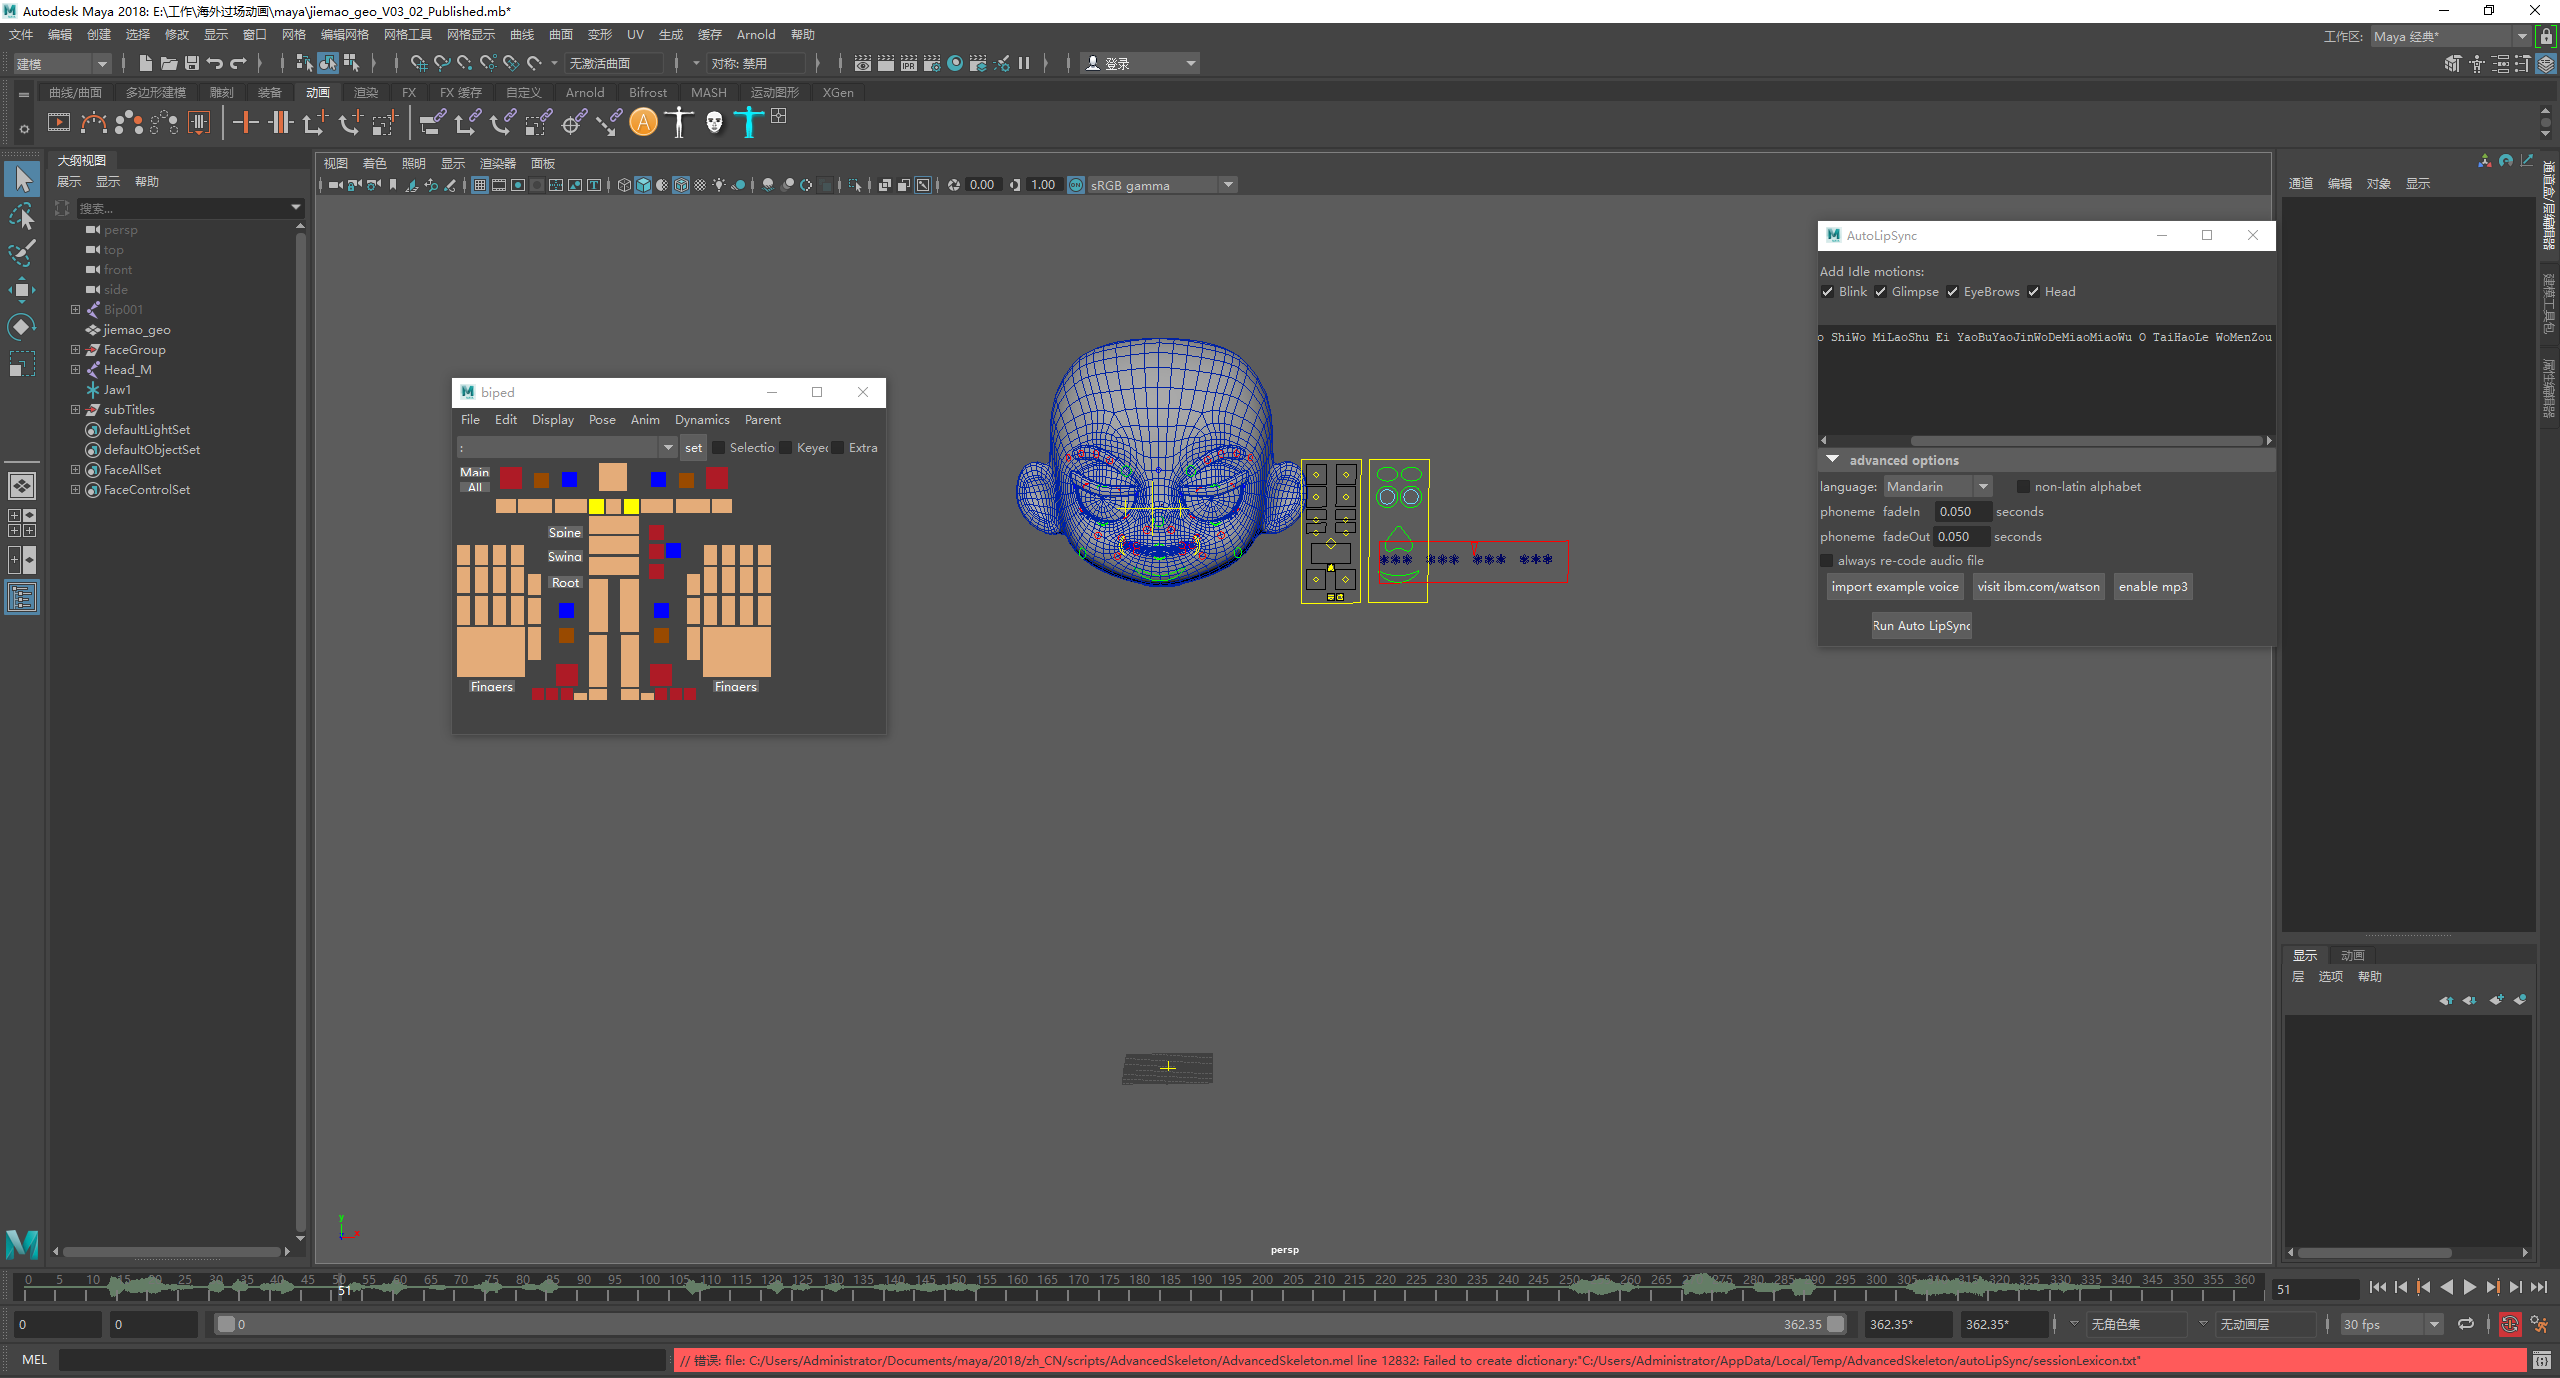Viewport: 2560px width, 1378px height.
Task: Click the shelf gear settings icon
Action: tap(24, 129)
